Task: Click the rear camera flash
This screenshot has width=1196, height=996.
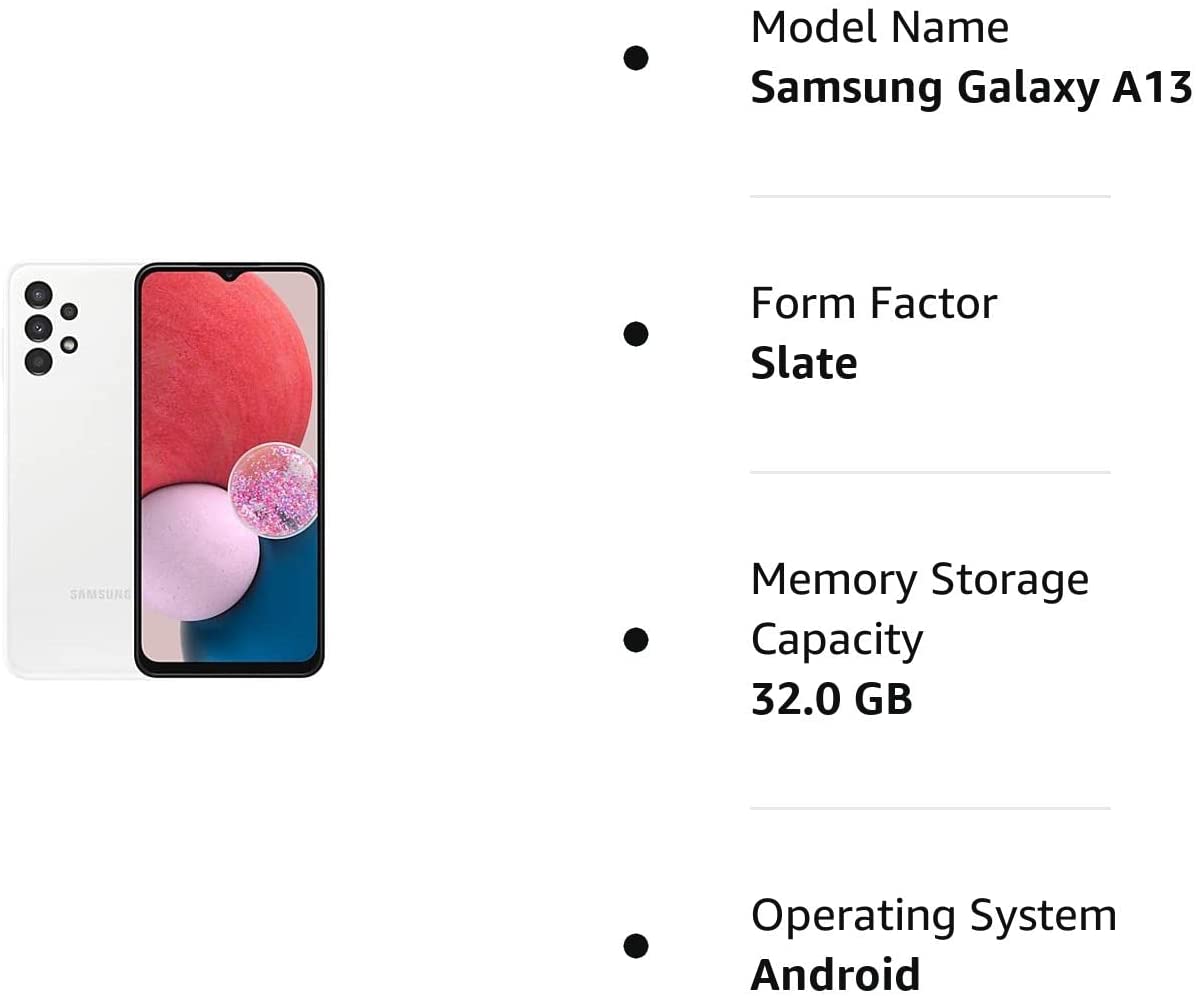Action: tap(68, 344)
